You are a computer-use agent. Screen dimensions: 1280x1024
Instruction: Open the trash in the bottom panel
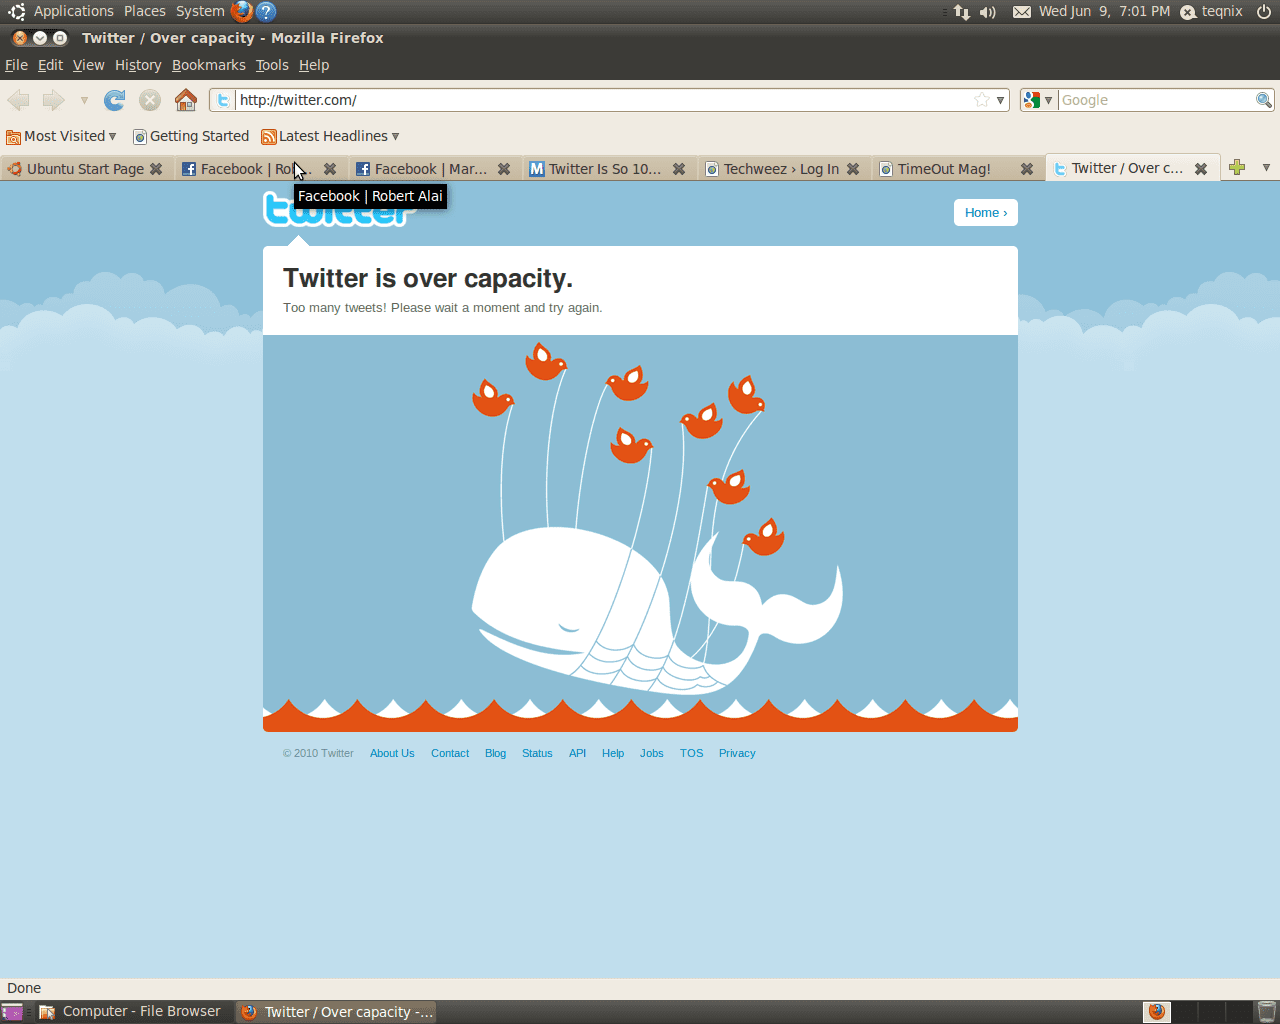(x=1267, y=1012)
